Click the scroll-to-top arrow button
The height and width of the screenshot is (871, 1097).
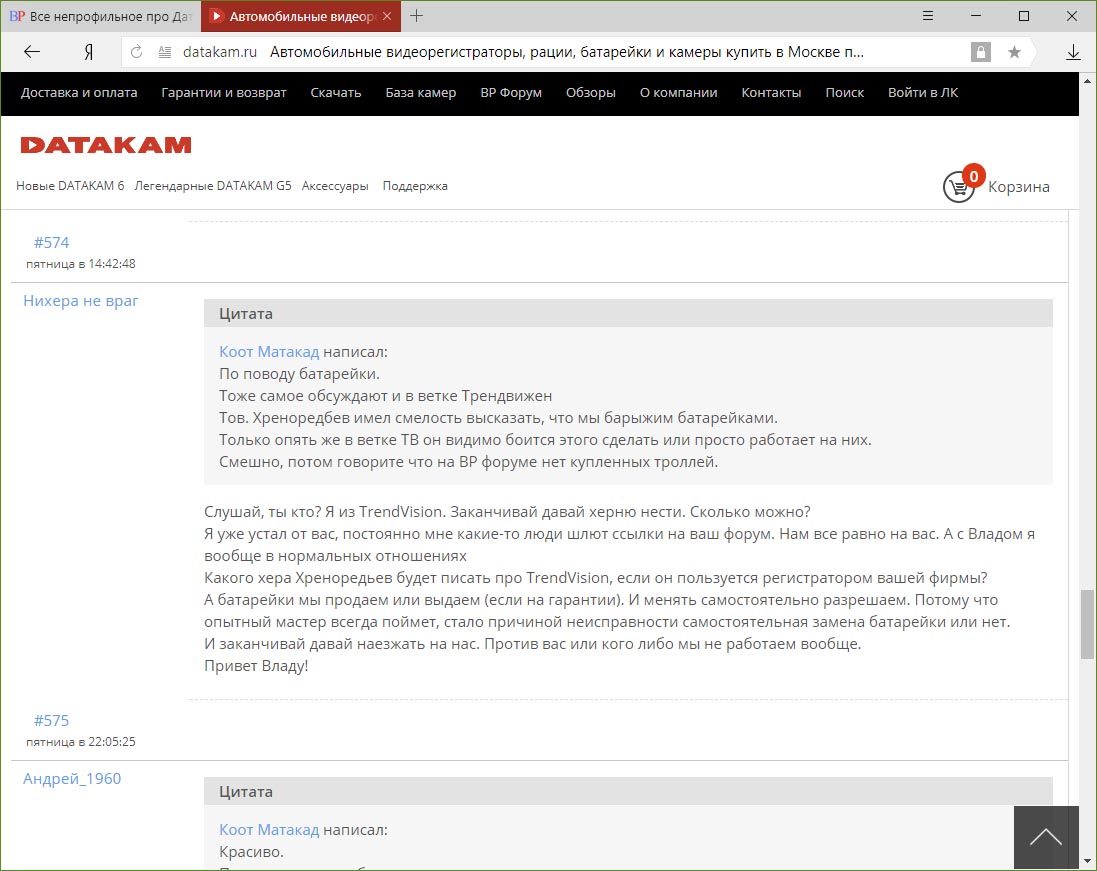[x=1046, y=837]
